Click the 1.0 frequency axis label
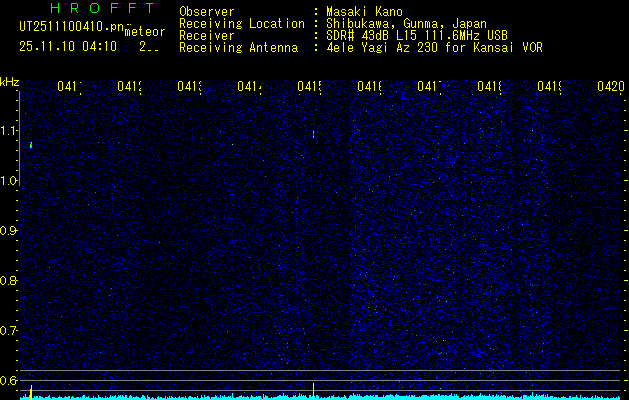 [x=9, y=181]
